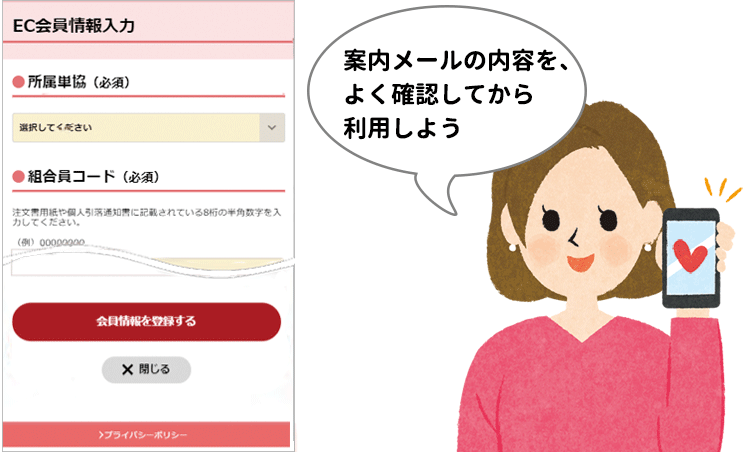Click the arrow before プライバシーポリシー

click(x=101, y=435)
